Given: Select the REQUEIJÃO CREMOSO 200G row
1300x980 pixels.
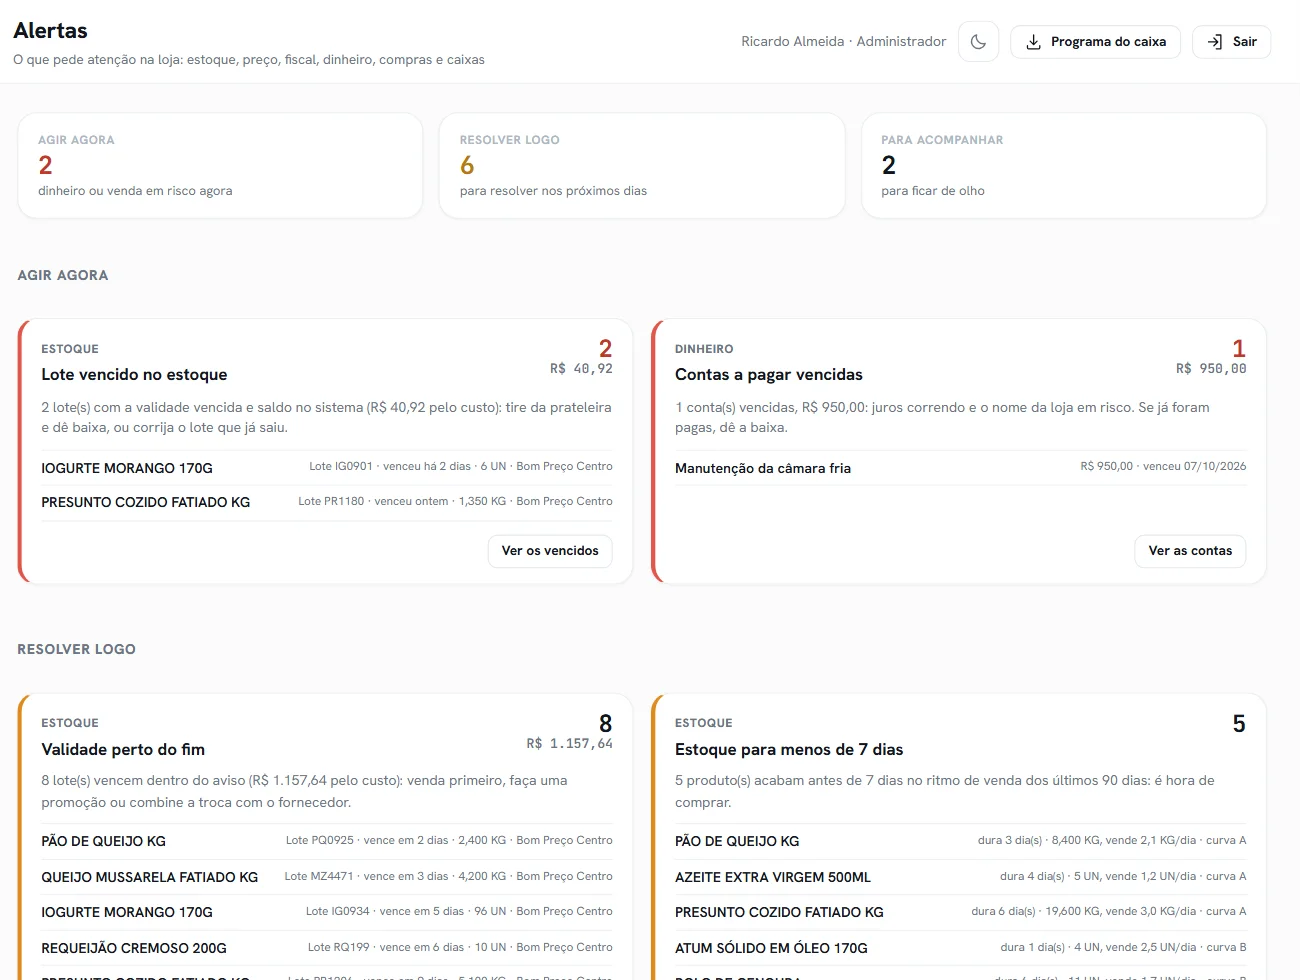Looking at the screenshot, I should coord(327,948).
